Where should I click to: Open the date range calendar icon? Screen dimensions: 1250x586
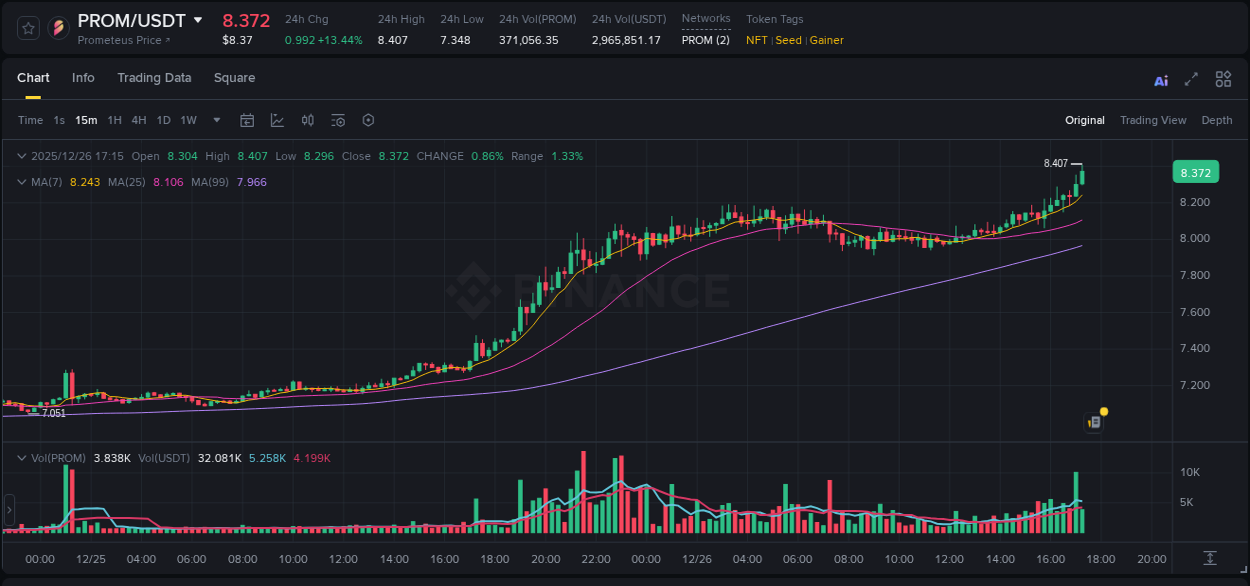click(x=247, y=120)
